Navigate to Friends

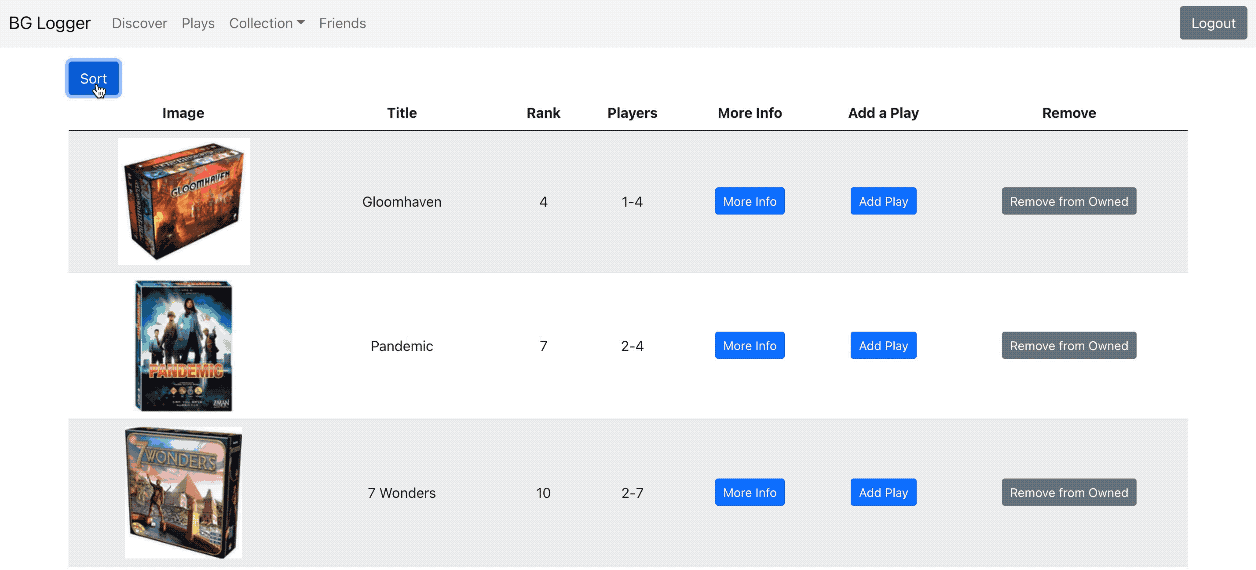(x=342, y=23)
